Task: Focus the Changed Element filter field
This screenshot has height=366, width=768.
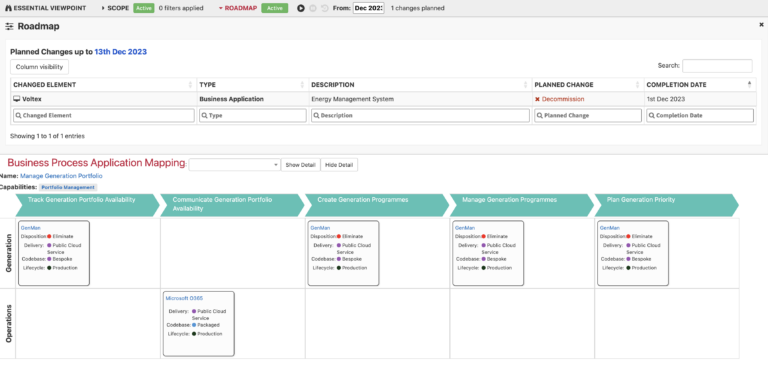Action: coord(104,116)
